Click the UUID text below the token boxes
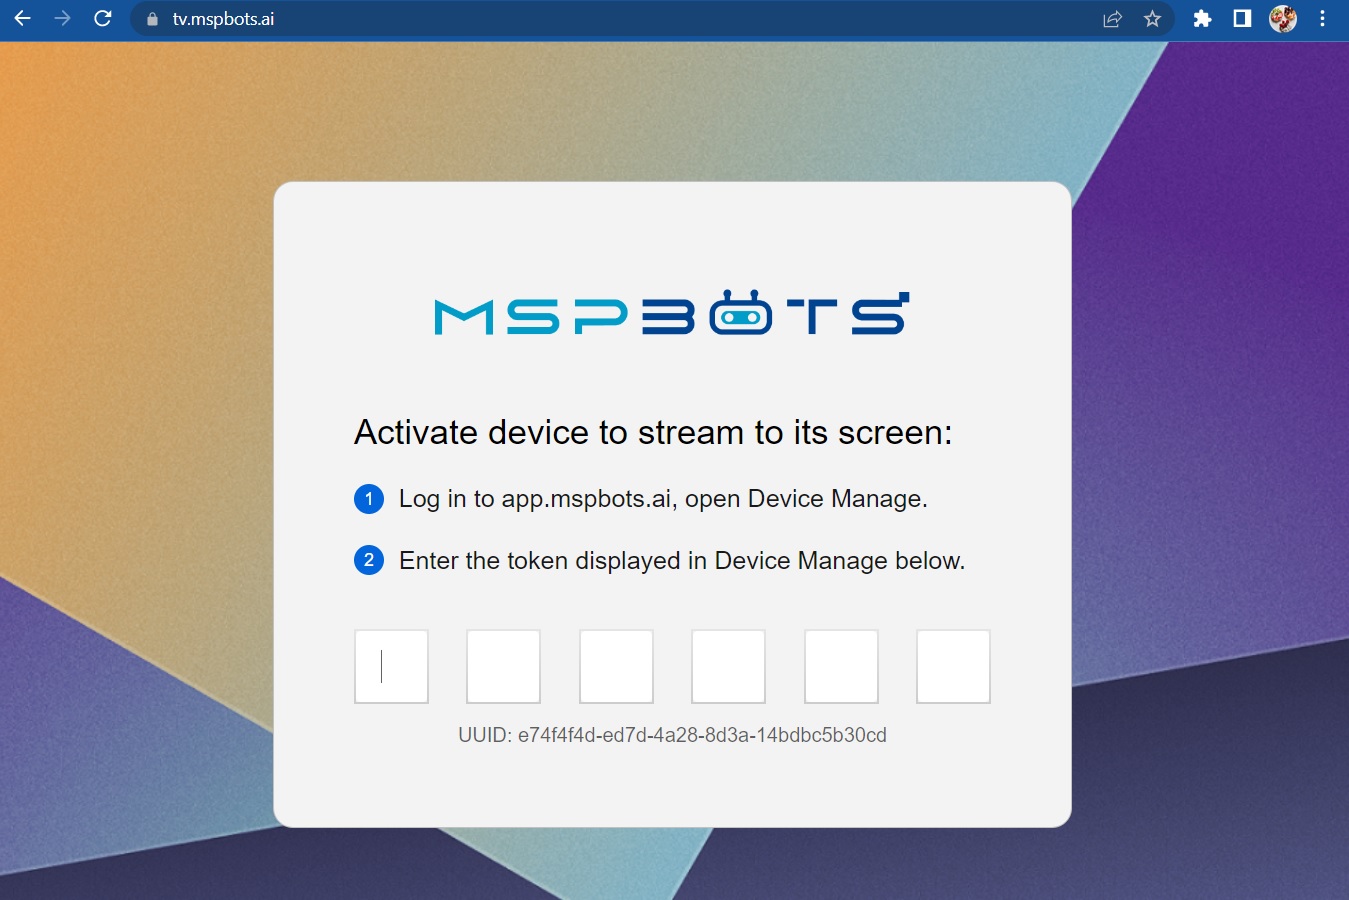 point(672,734)
